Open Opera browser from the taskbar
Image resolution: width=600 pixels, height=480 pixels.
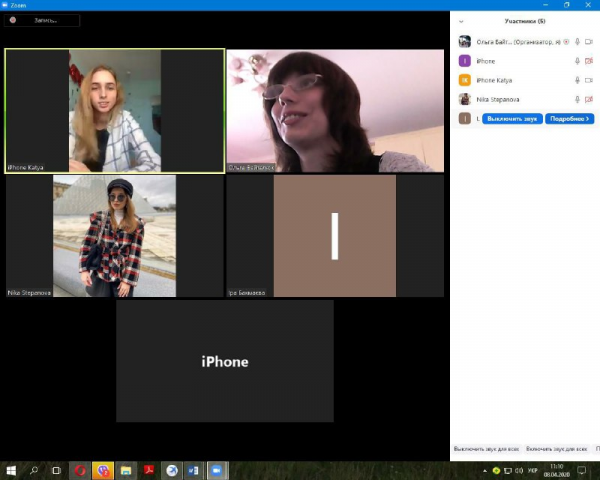point(80,470)
